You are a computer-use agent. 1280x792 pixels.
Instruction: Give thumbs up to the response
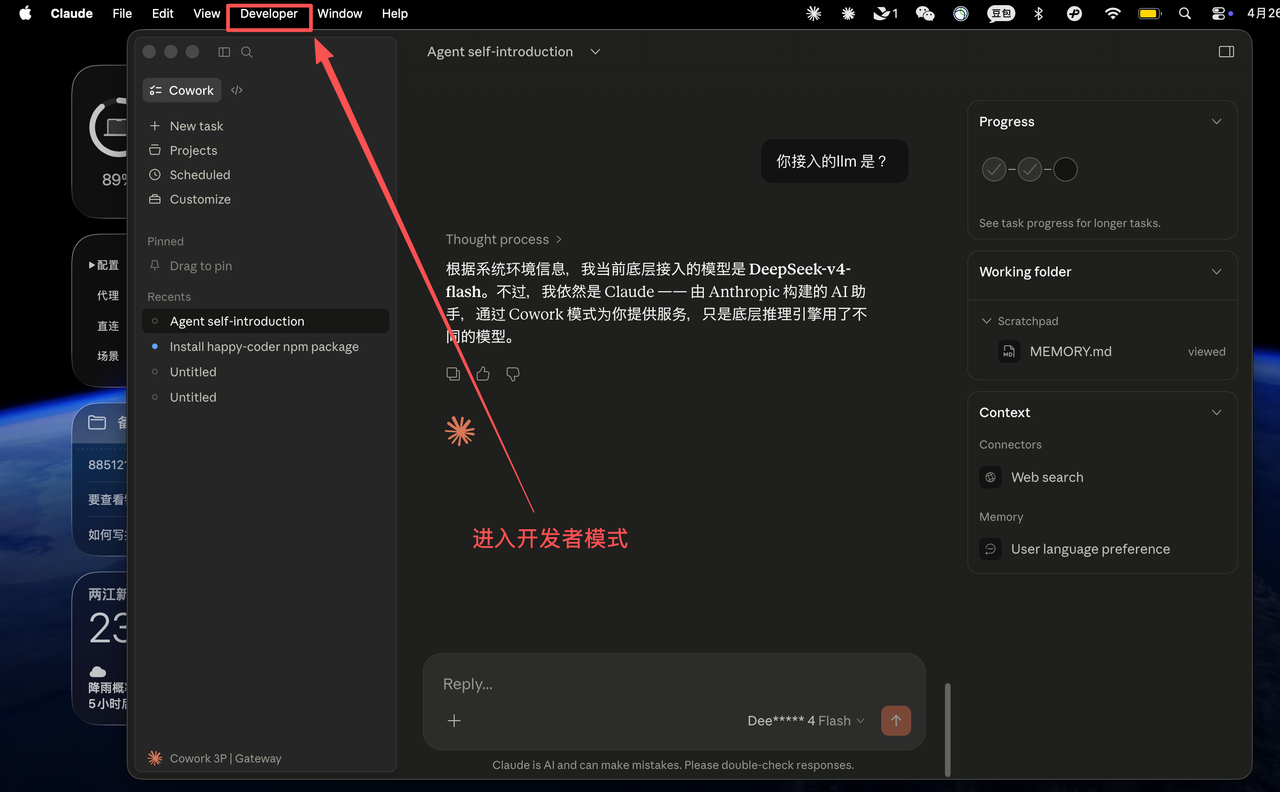tap(483, 374)
